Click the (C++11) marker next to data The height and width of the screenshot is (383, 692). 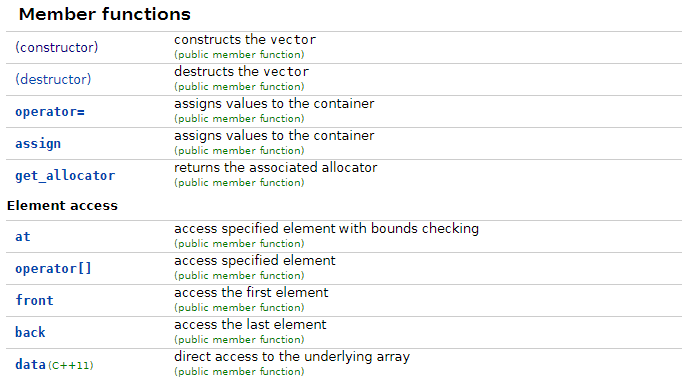pos(71,365)
